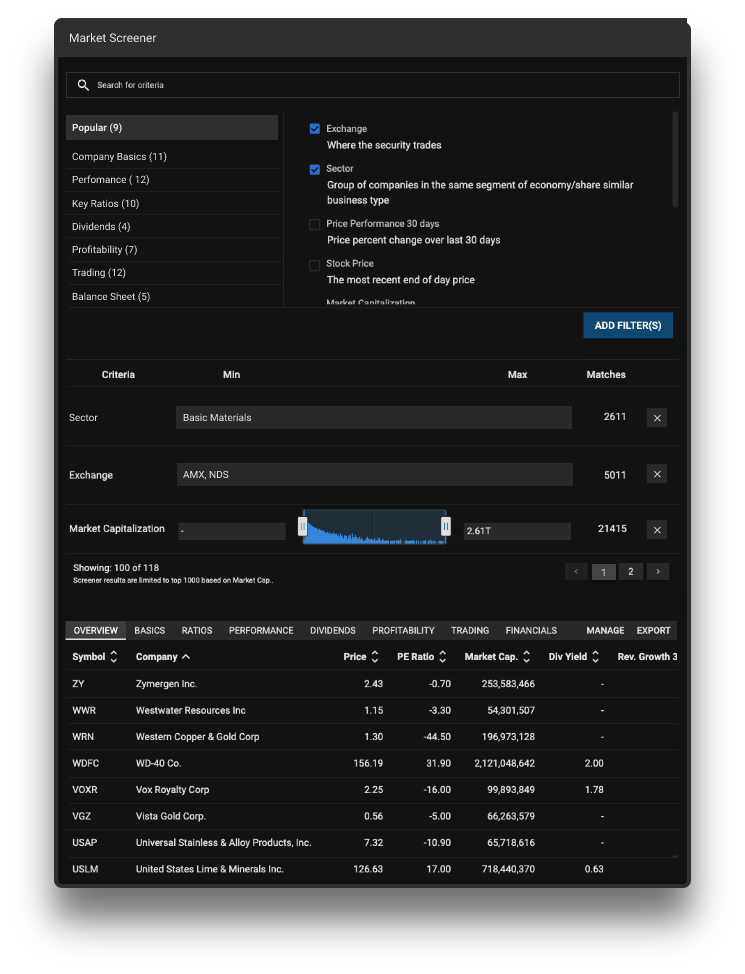This screenshot has height=974, width=745.
Task: Remove the Exchange filter row
Action: click(x=657, y=474)
